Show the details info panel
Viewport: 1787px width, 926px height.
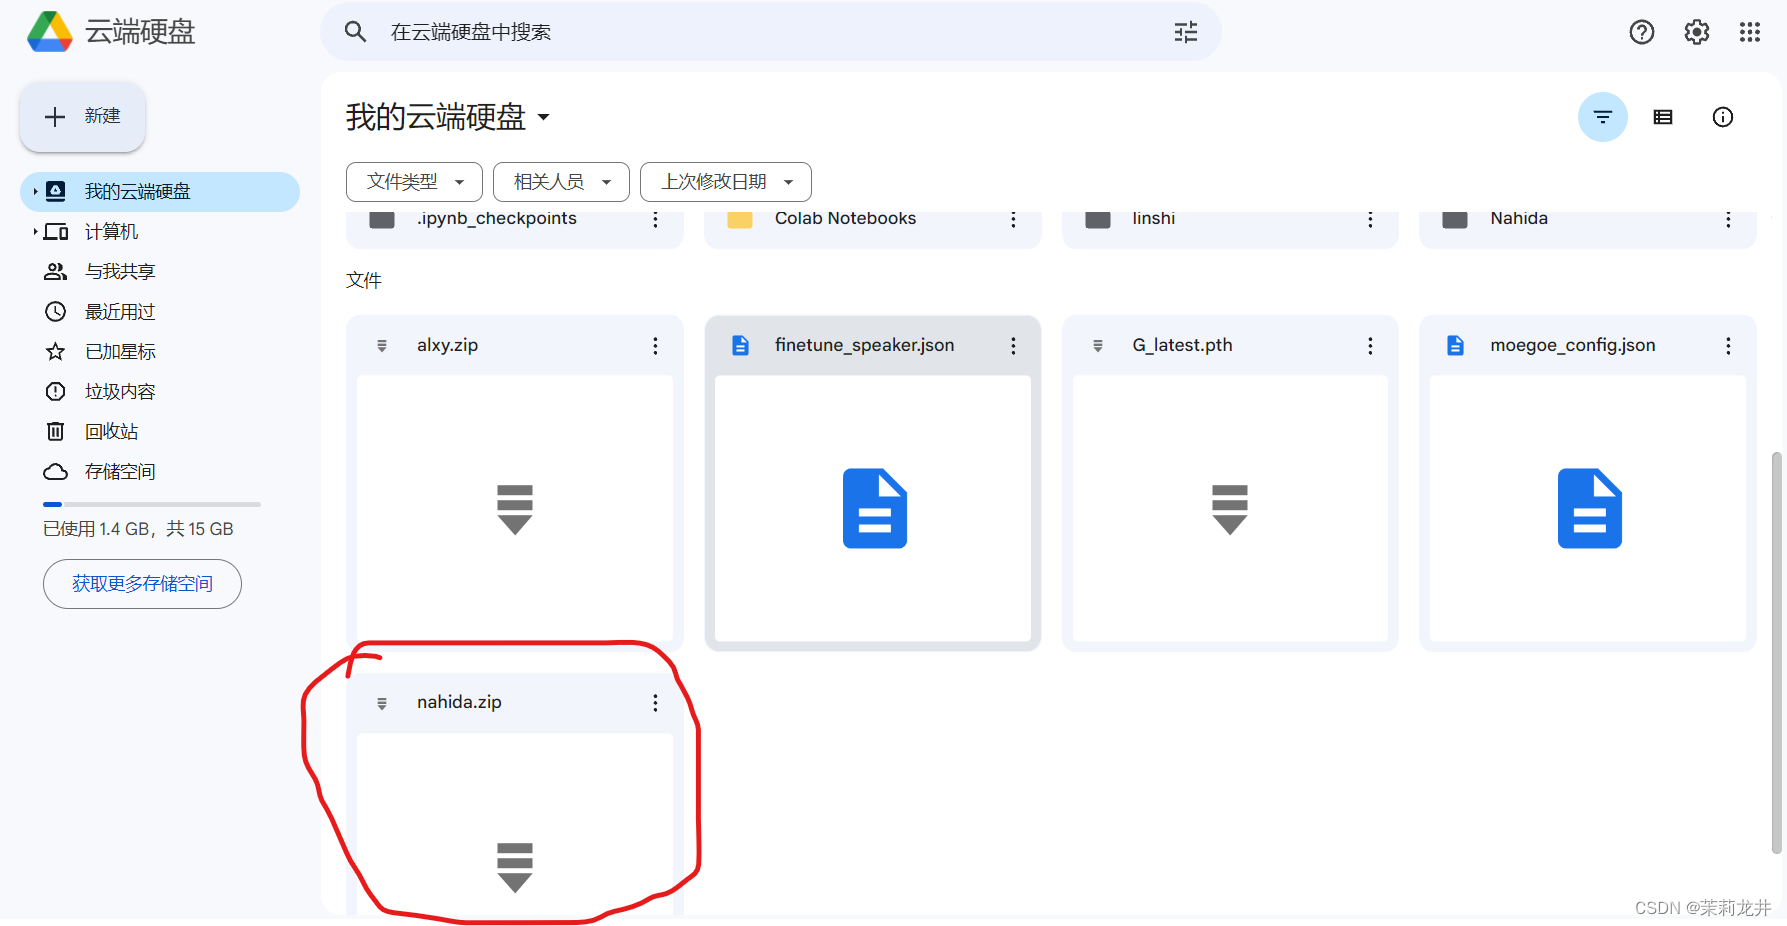[1723, 117]
